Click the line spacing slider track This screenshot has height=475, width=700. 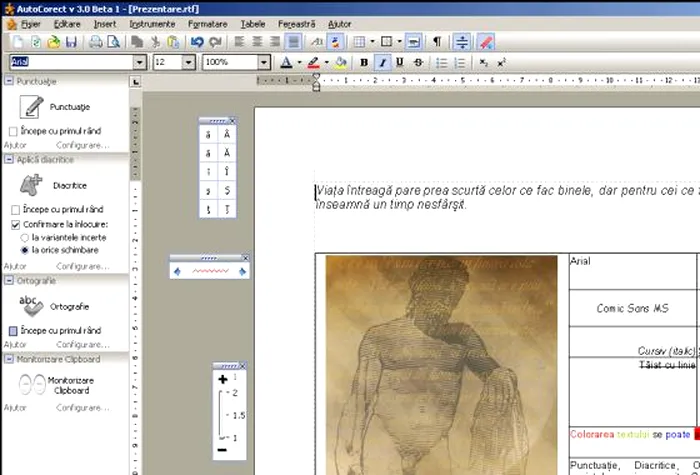220,415
